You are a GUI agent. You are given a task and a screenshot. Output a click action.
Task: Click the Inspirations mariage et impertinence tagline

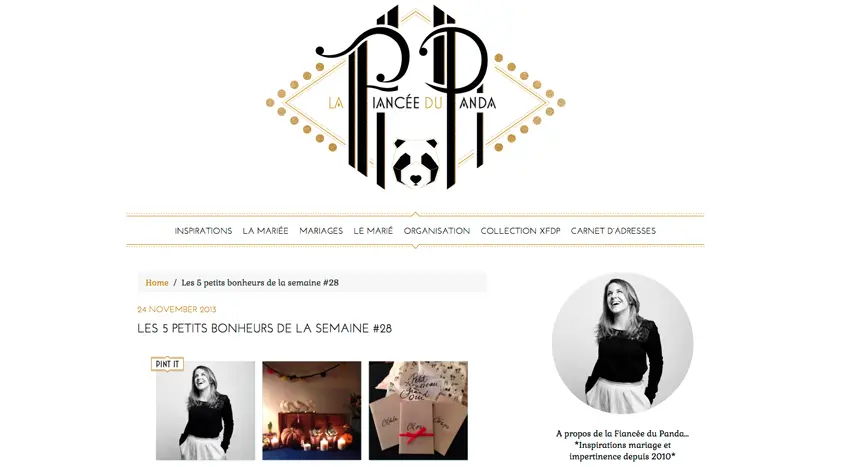click(x=622, y=451)
